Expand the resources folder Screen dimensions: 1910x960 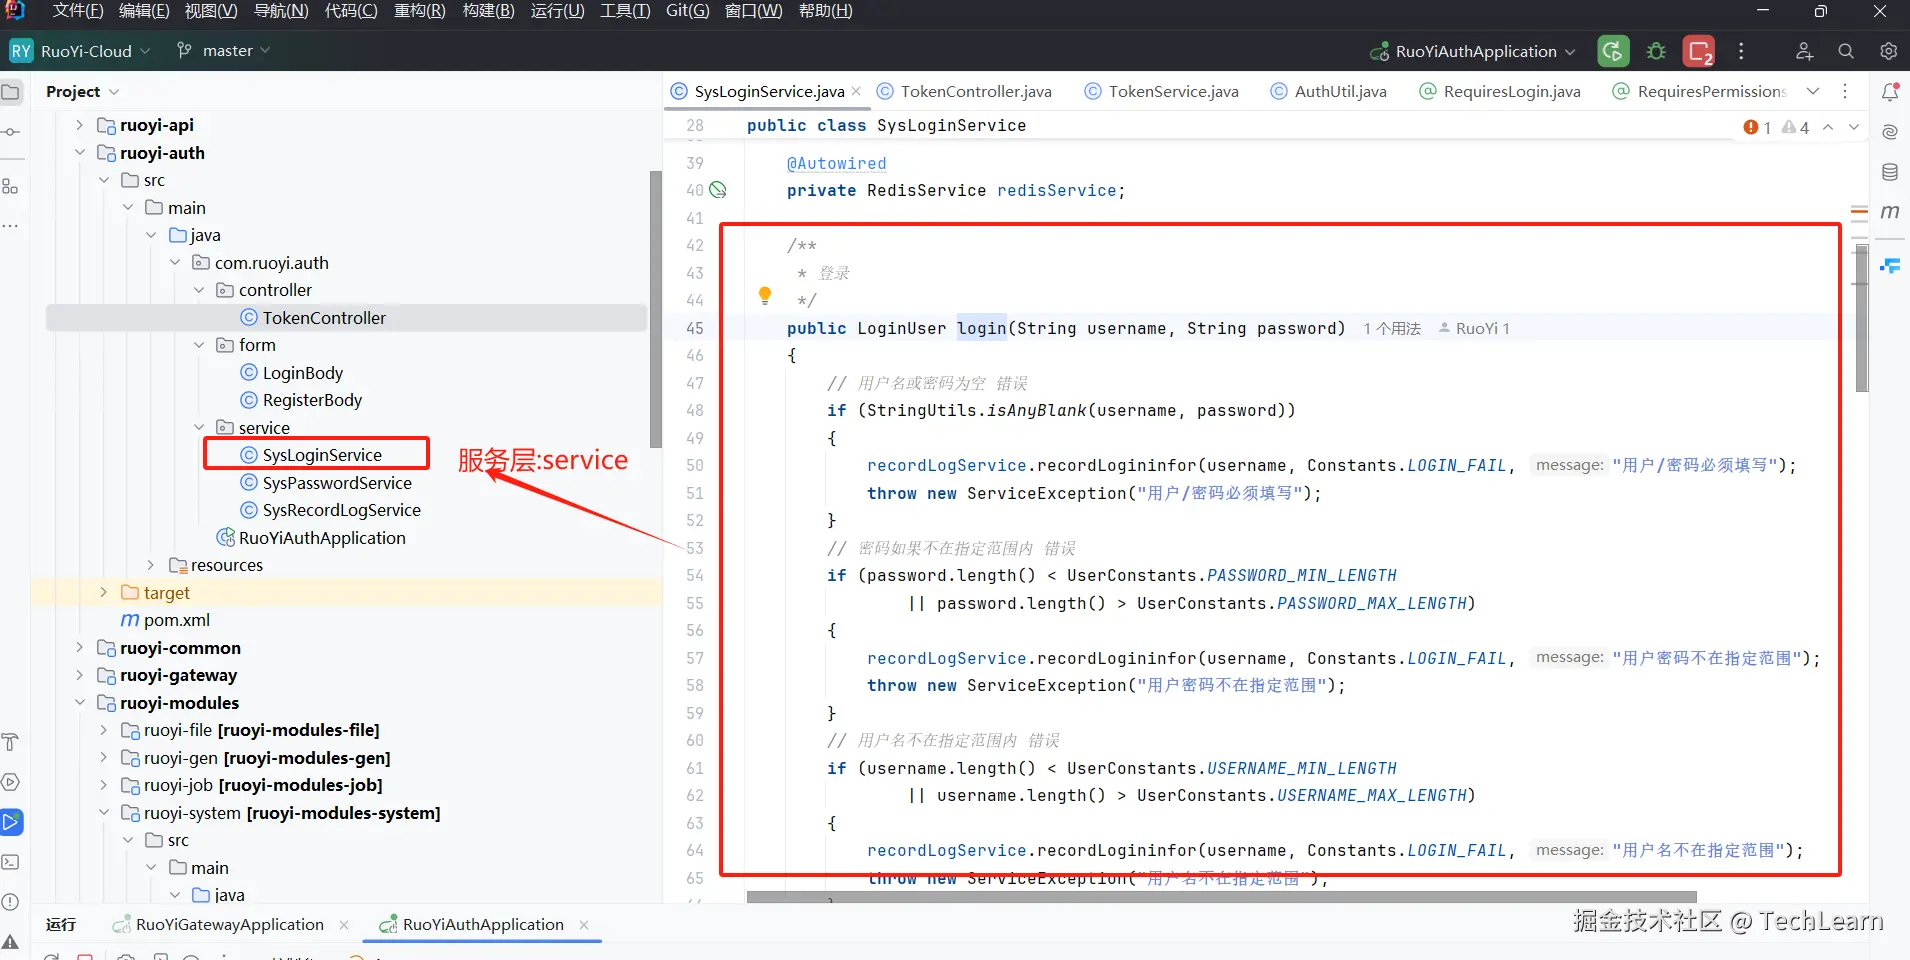(x=151, y=565)
